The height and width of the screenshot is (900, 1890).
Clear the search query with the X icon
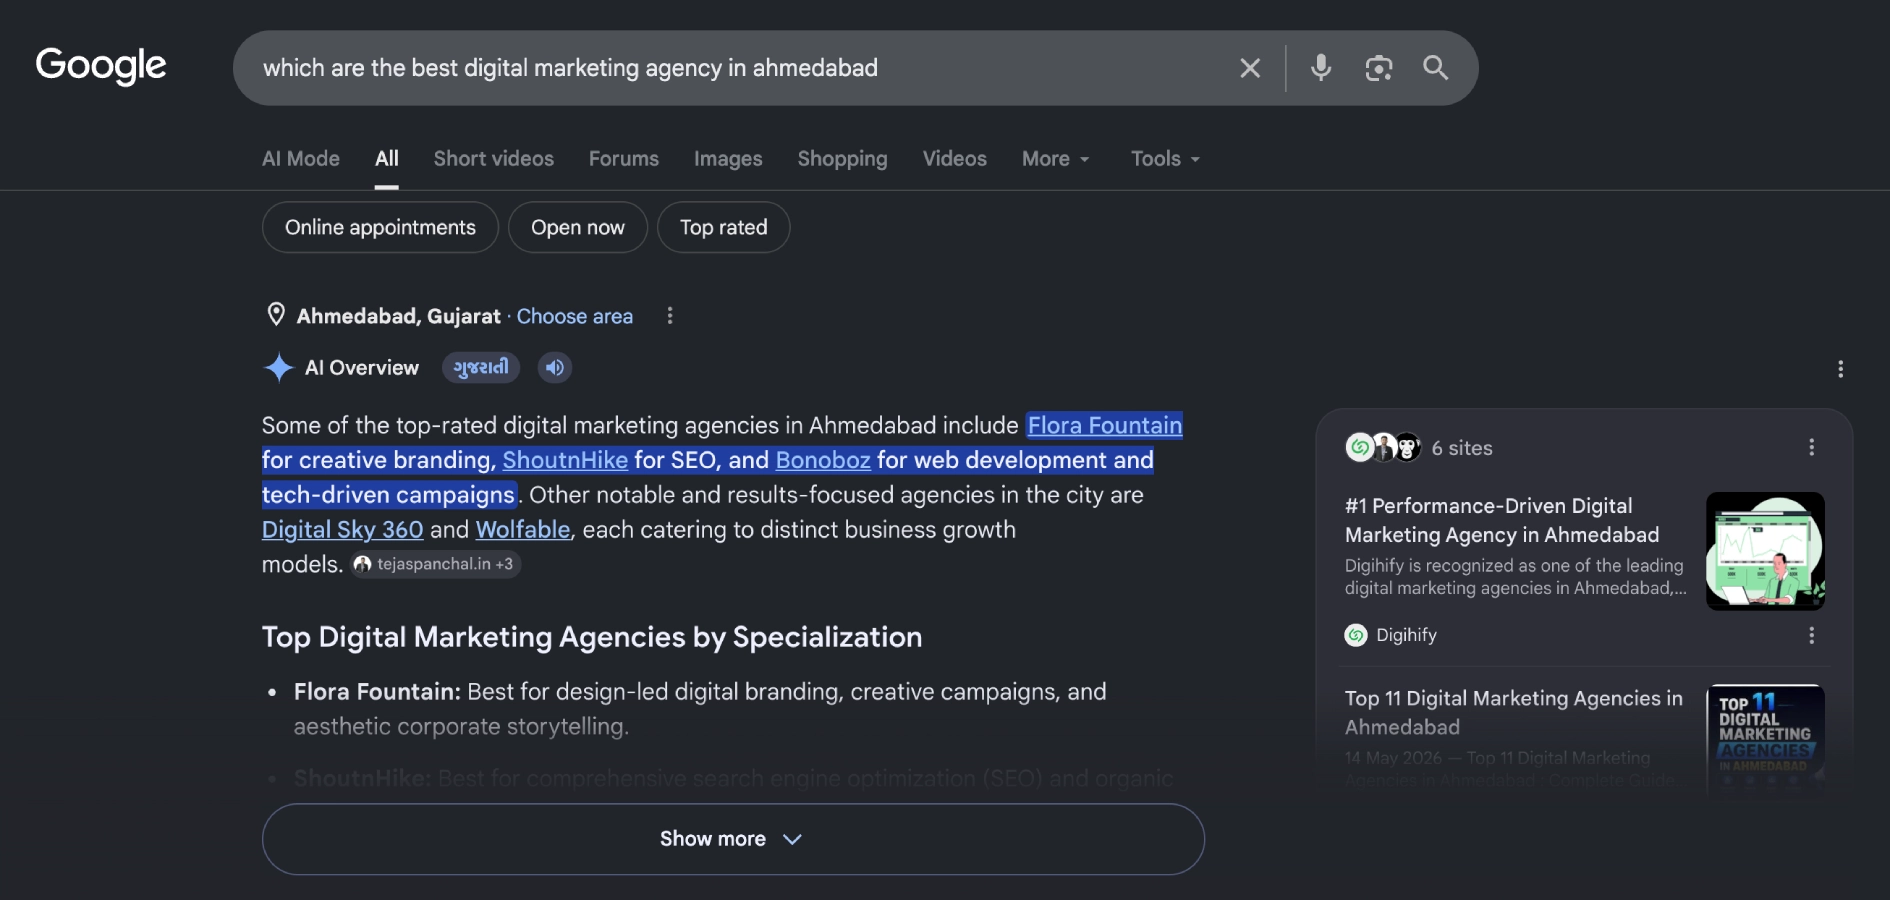coord(1250,68)
